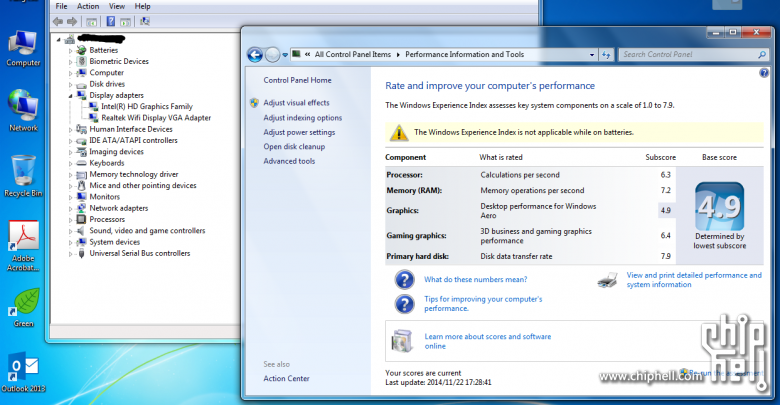Go to Control Panel Home

pos(297,80)
